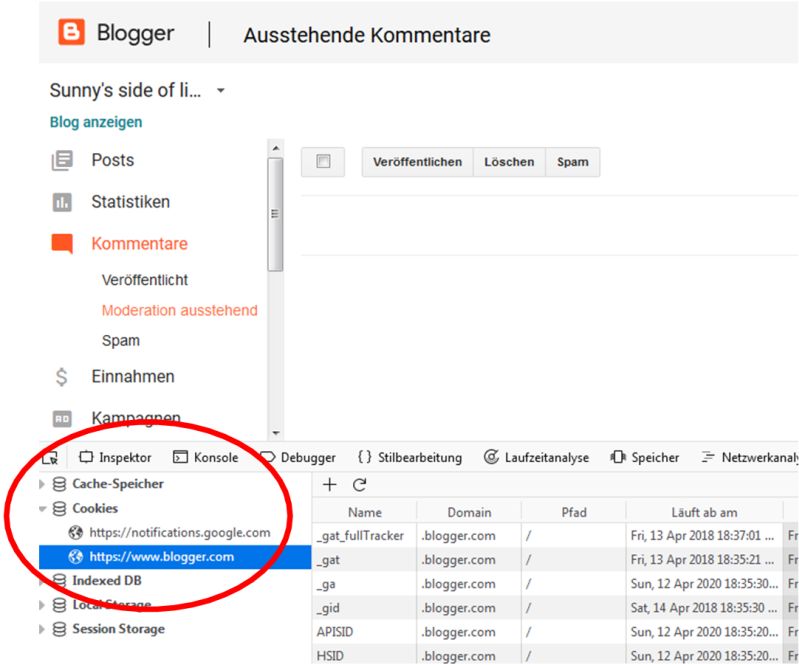The width and height of the screenshot is (799, 665).
Task: Sort by Läuft ab am column header
Action: pyautogui.click(x=704, y=513)
